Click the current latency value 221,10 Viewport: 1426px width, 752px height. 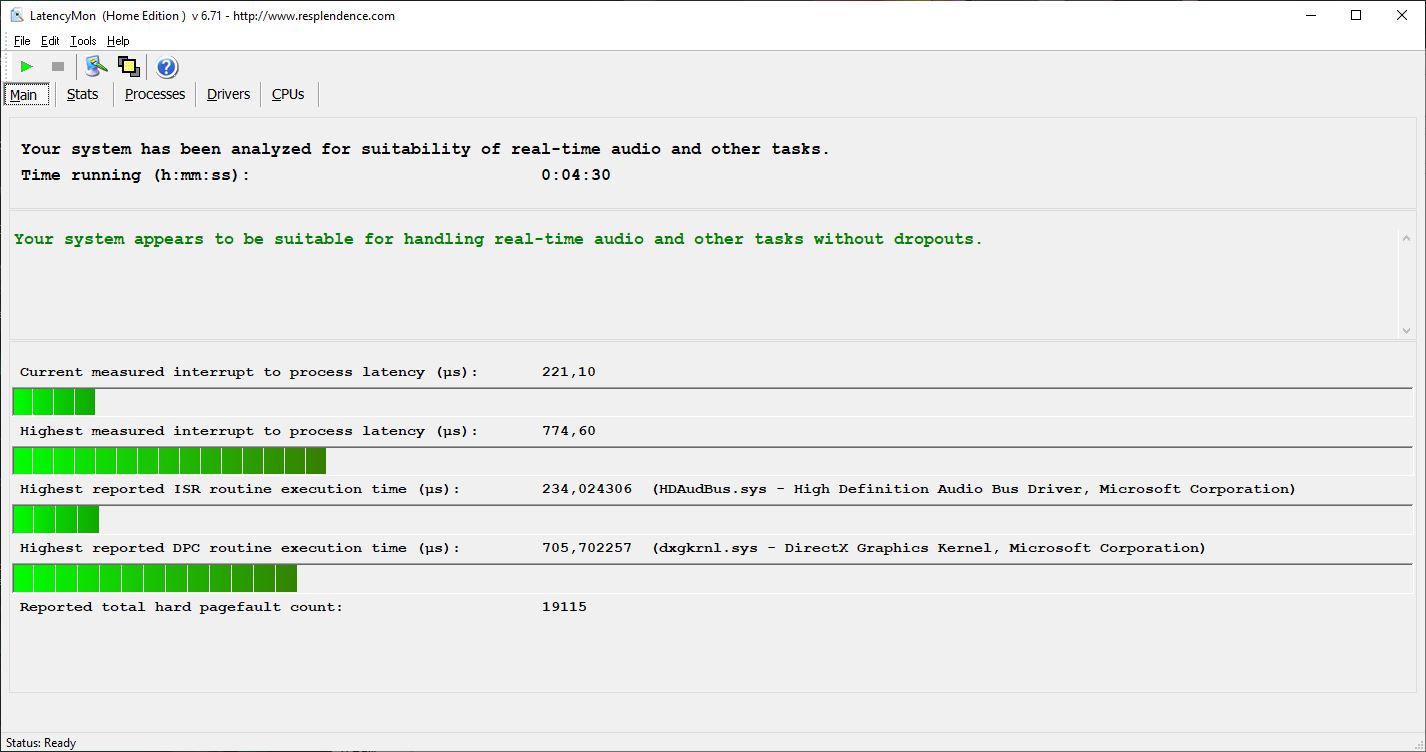point(569,372)
